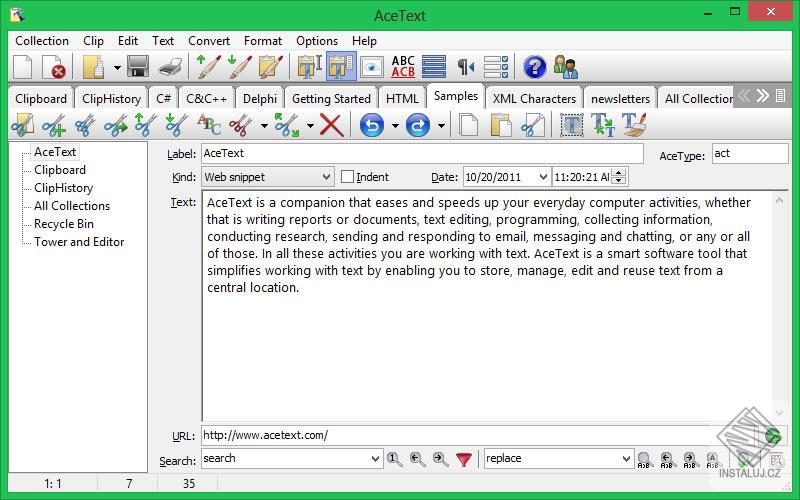800x500 pixels.
Task: Click the paste clipboard icon in clip toolbar
Action: [x=501, y=125]
